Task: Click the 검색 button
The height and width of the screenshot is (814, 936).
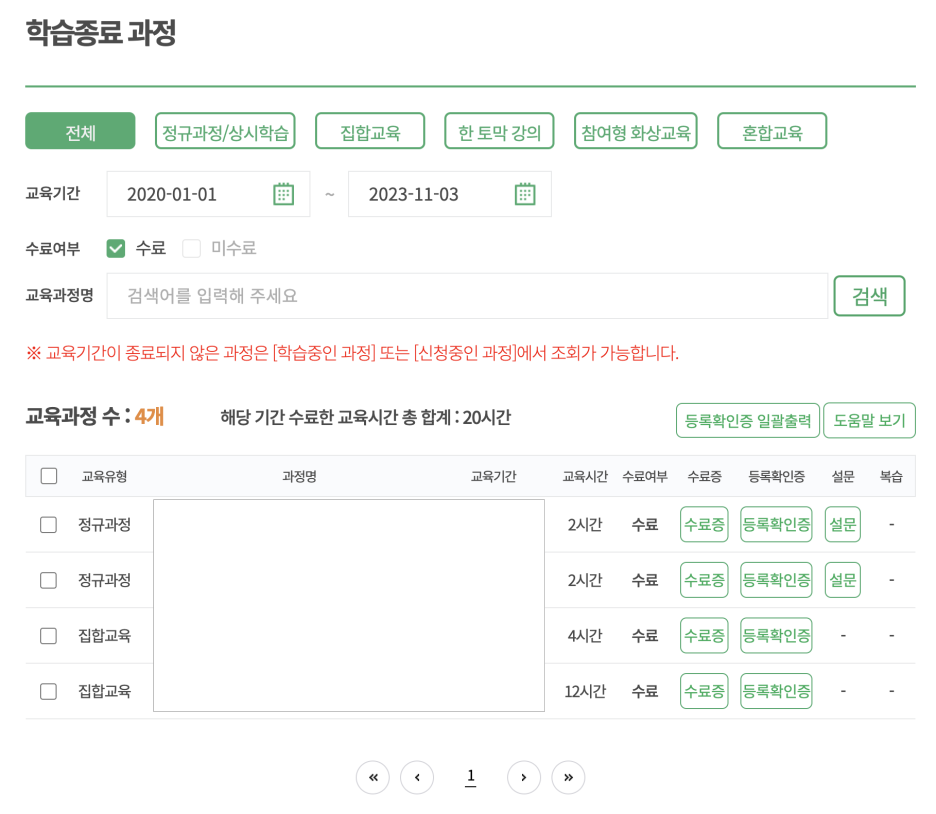Action: click(870, 296)
